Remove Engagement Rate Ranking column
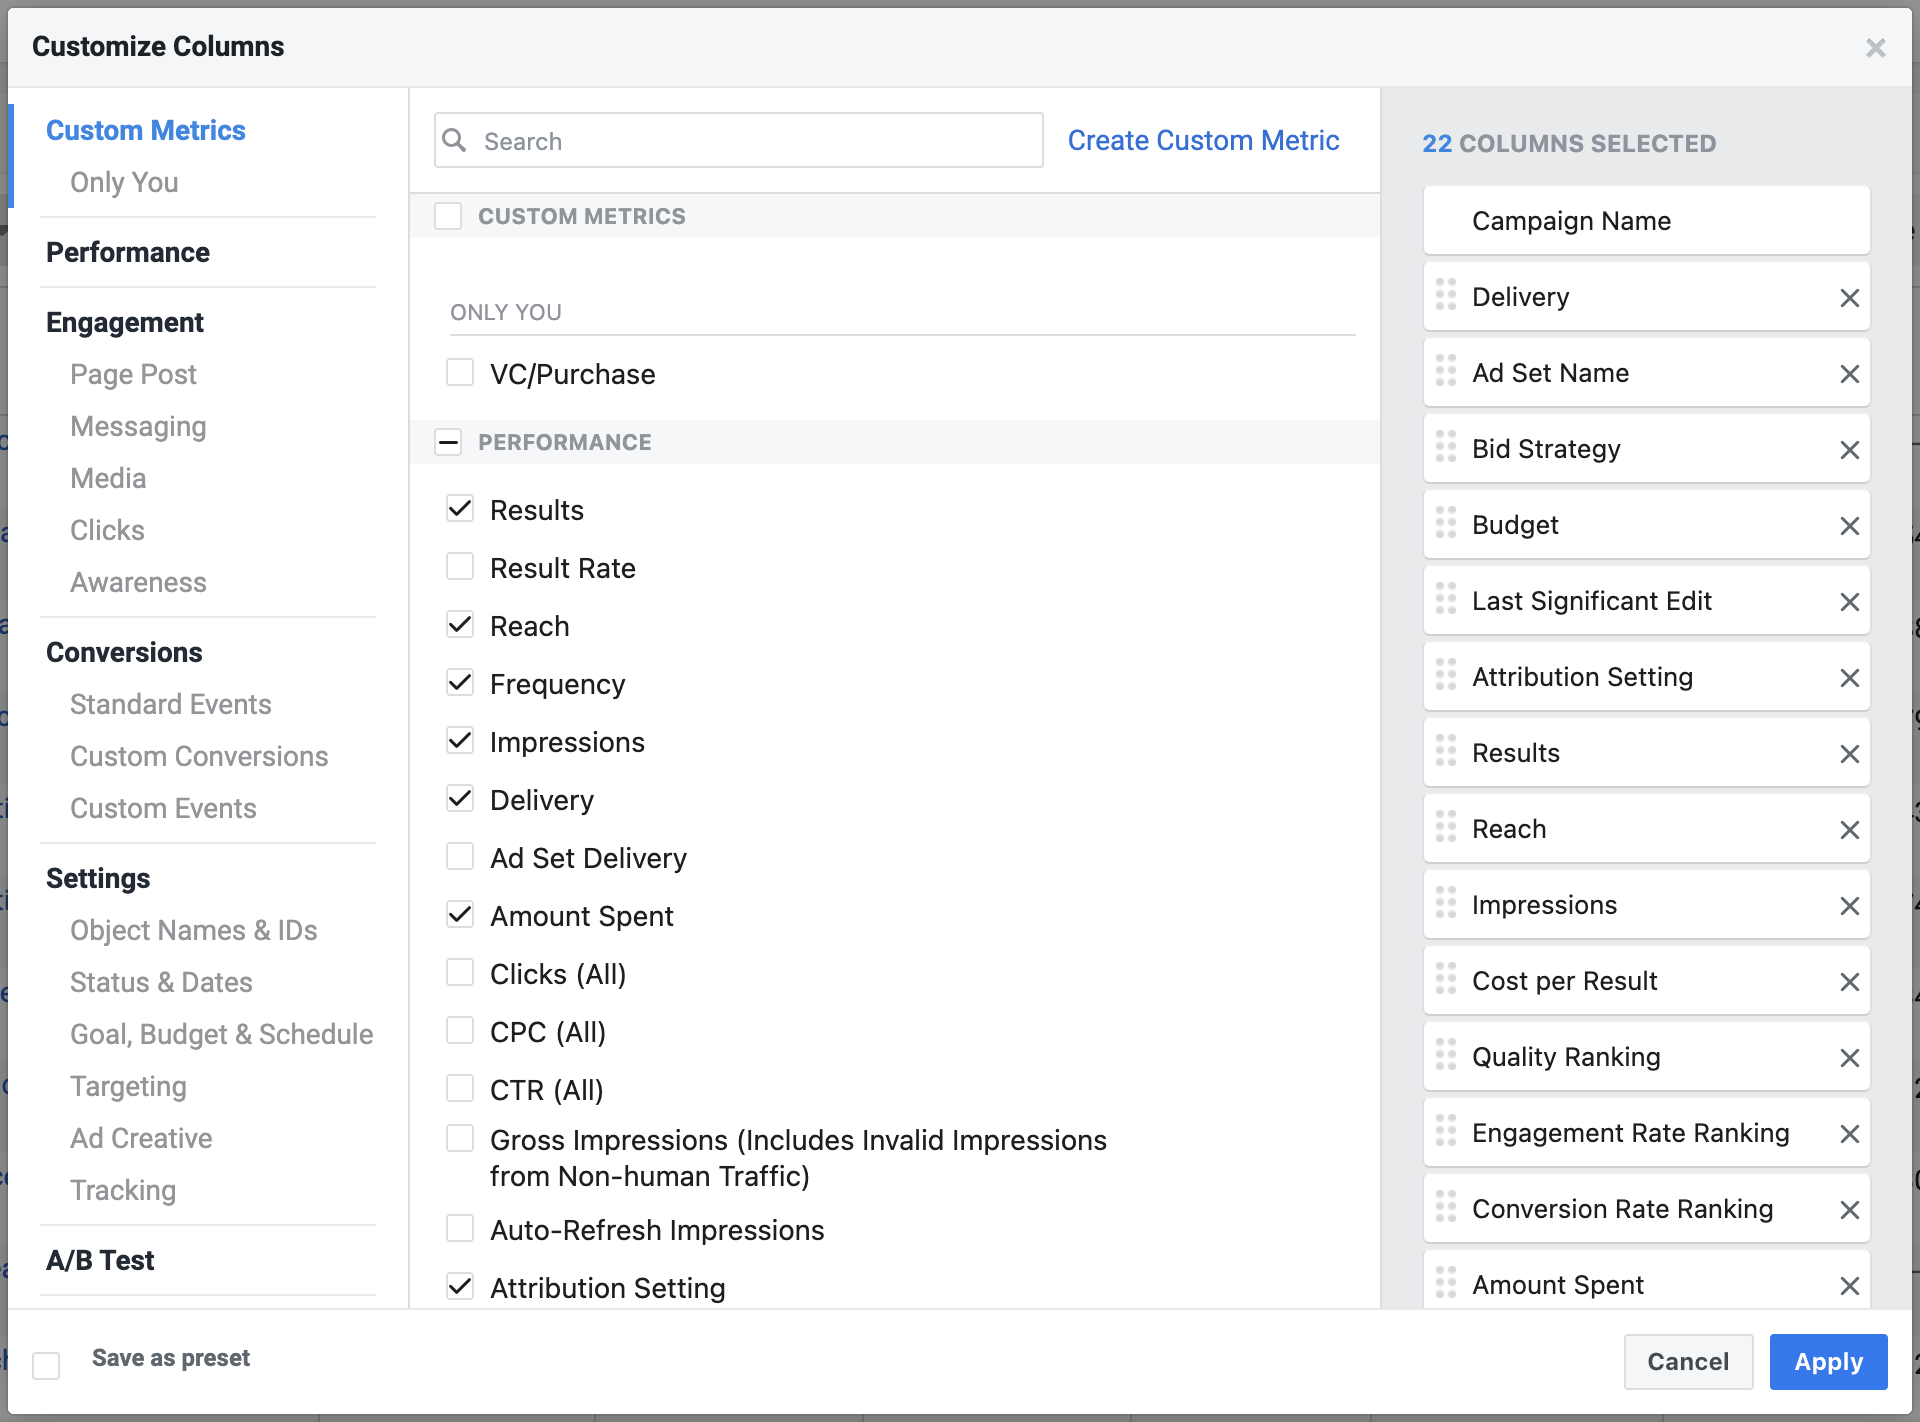Screen dimensions: 1920x1422 pos(1849,1133)
